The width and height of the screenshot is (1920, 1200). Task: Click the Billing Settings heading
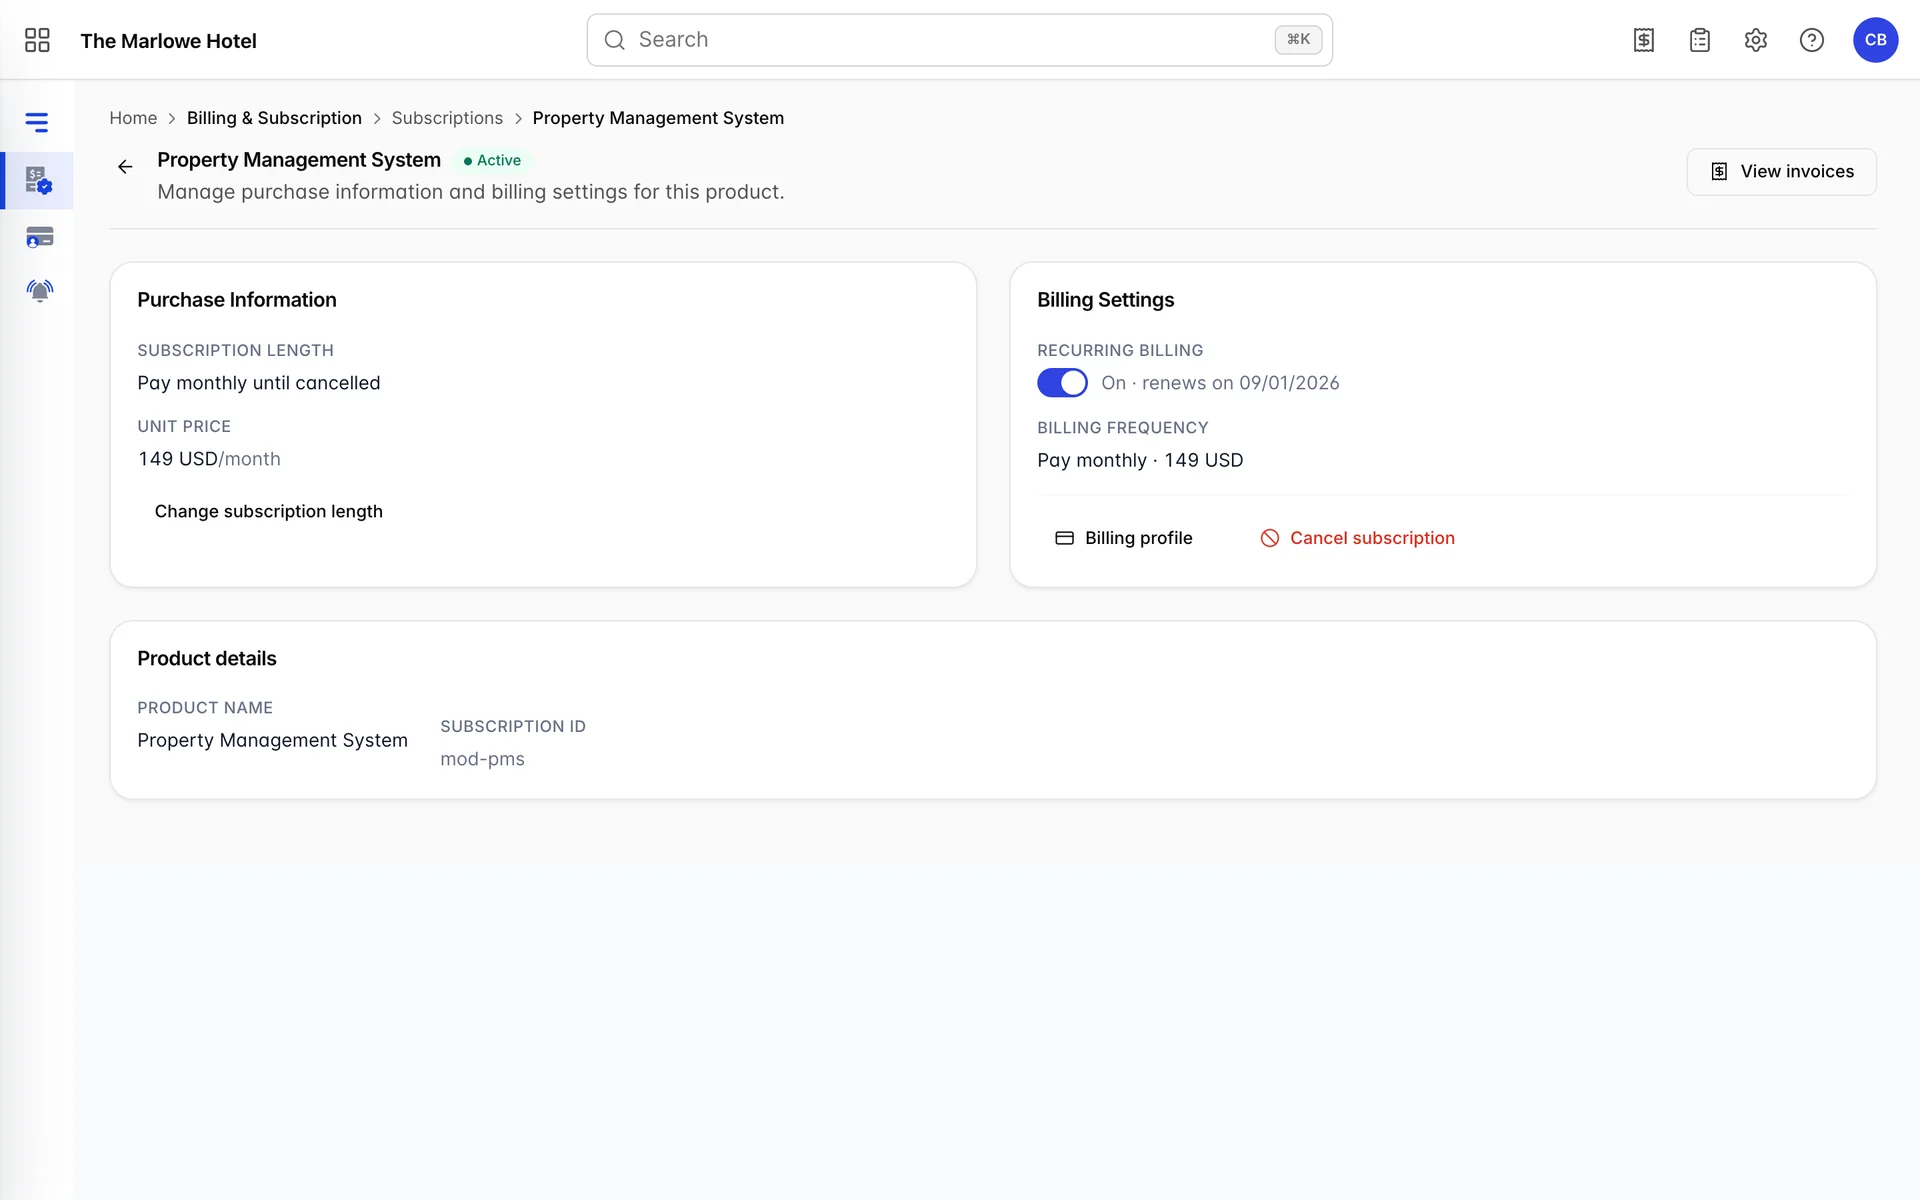click(1105, 300)
